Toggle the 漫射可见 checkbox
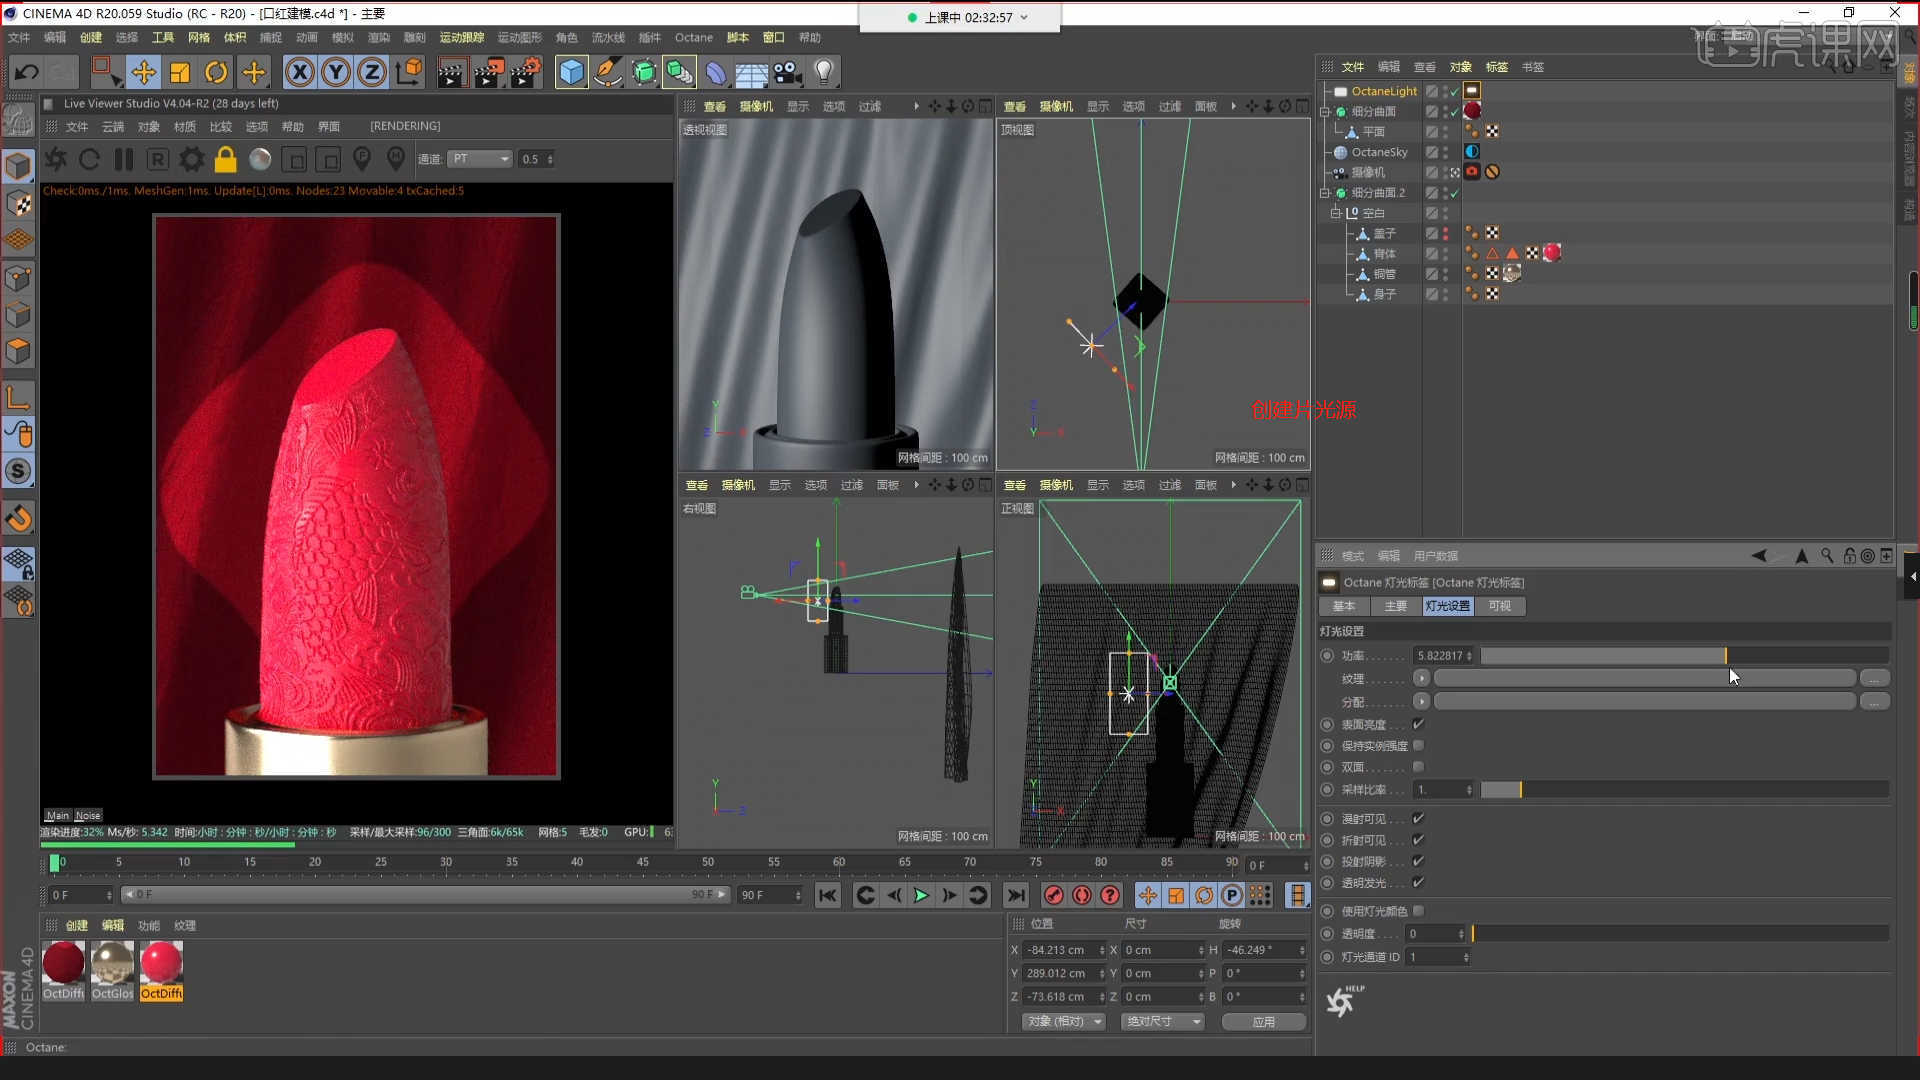 coord(1418,818)
